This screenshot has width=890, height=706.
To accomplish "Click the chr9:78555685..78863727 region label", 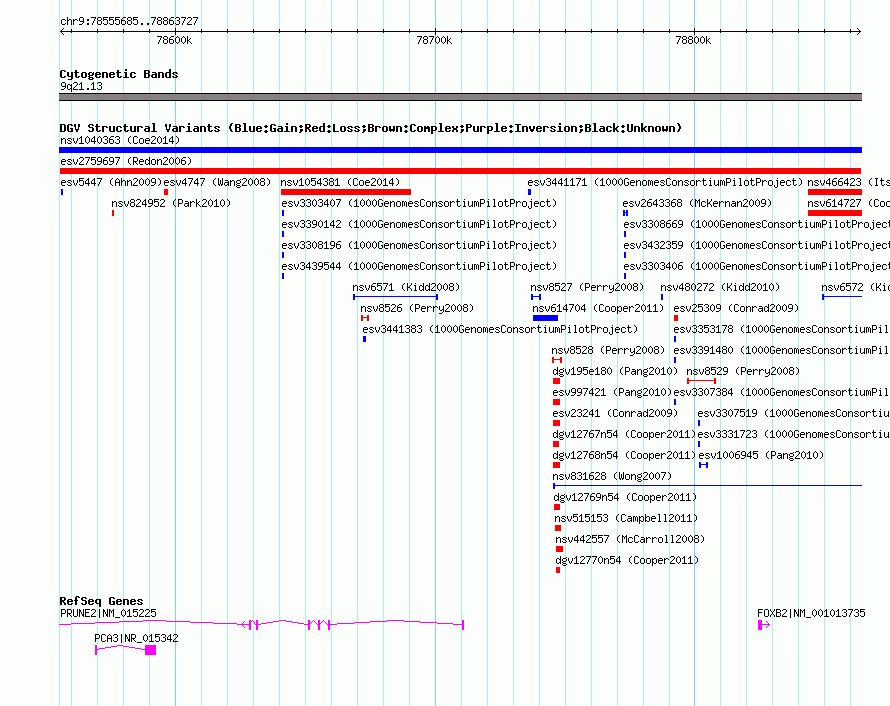I will [129, 21].
